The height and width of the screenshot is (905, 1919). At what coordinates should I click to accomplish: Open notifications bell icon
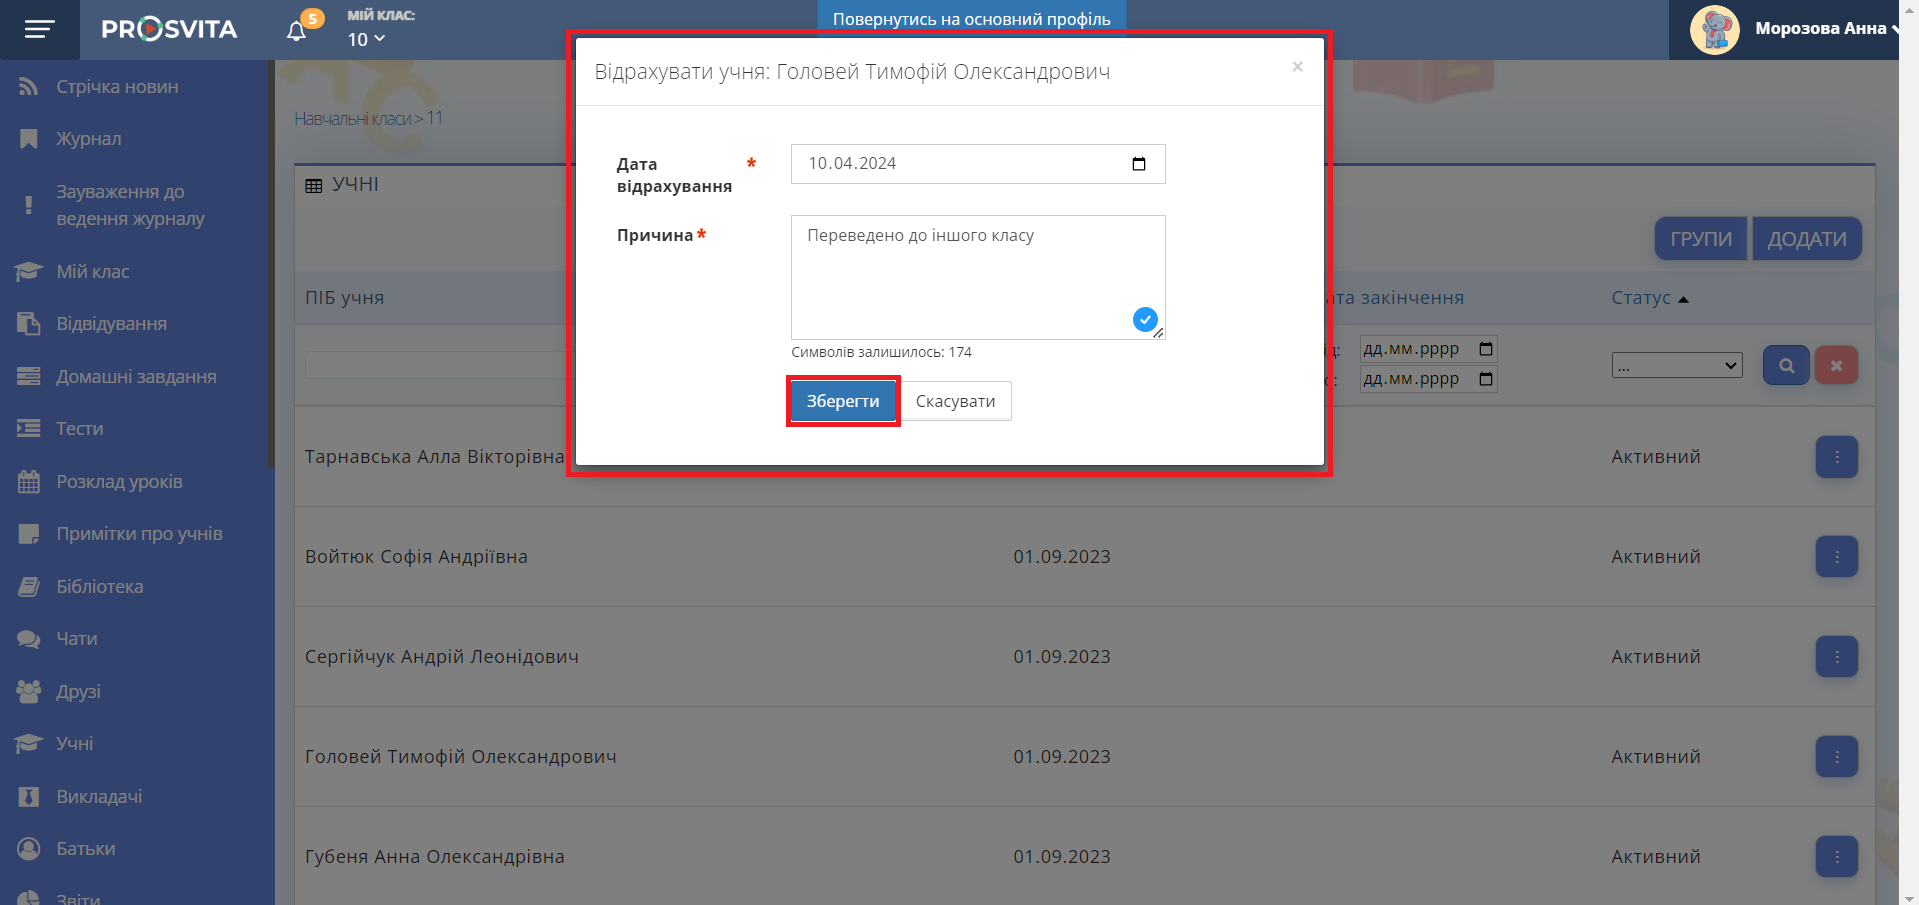click(296, 31)
